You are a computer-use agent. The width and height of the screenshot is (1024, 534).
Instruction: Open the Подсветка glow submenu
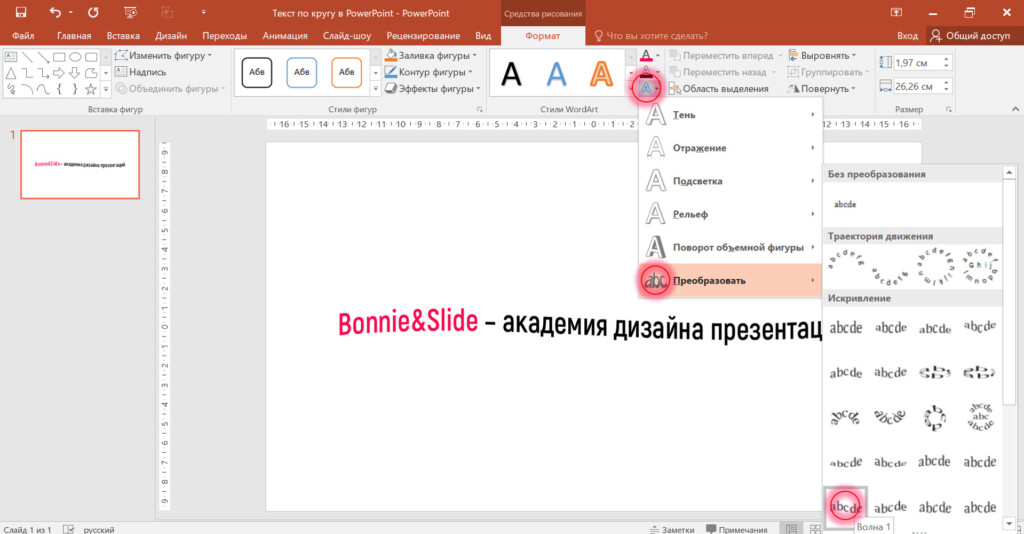tap(730, 181)
